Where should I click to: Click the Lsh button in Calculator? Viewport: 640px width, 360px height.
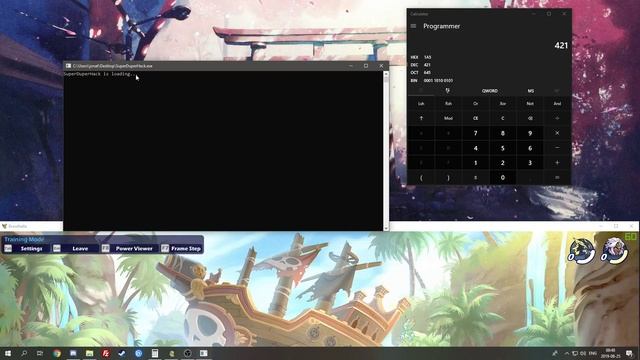(x=421, y=104)
